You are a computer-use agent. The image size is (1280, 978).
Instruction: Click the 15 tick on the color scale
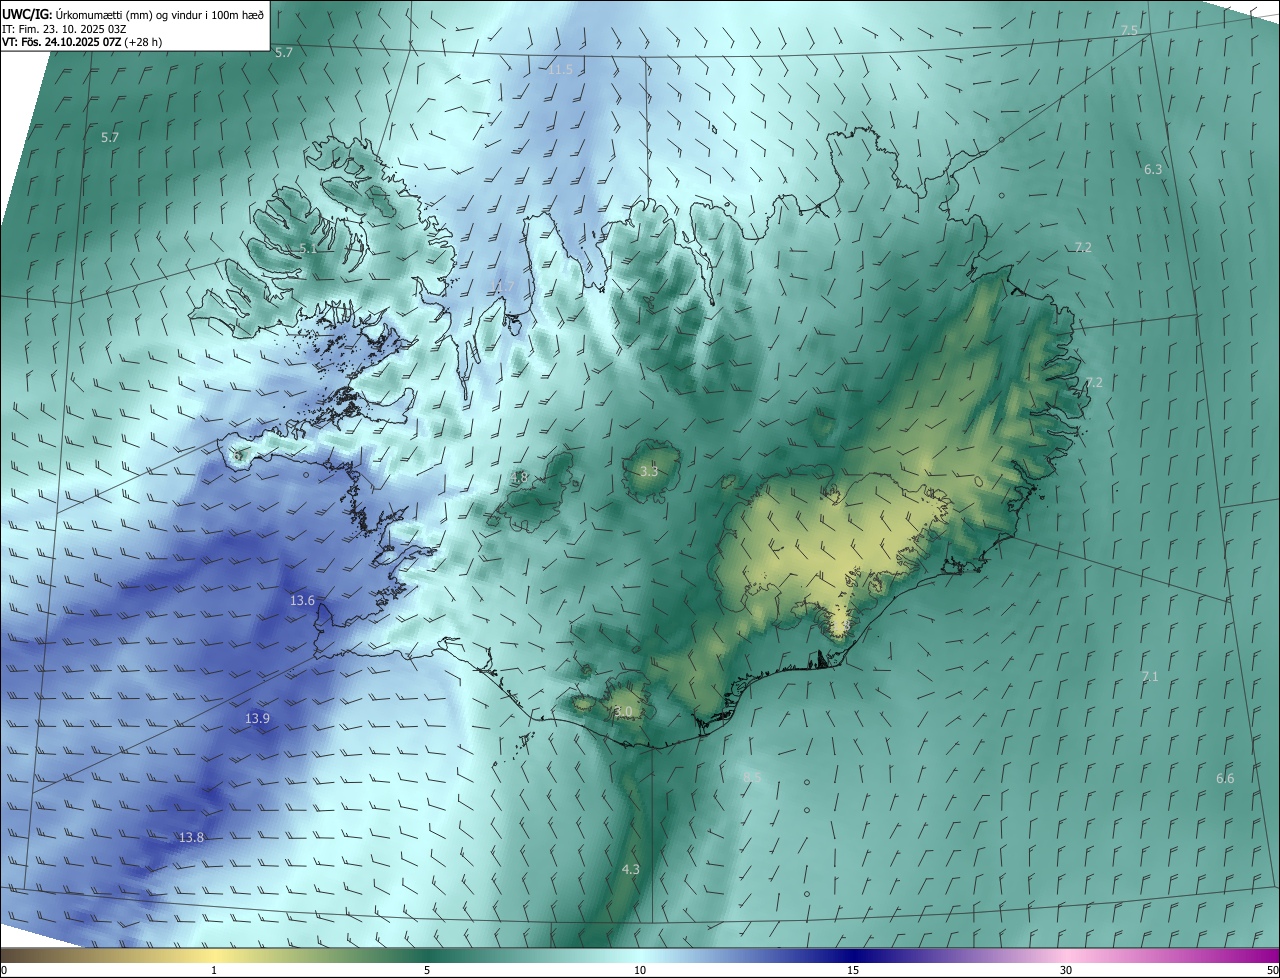tap(853, 971)
